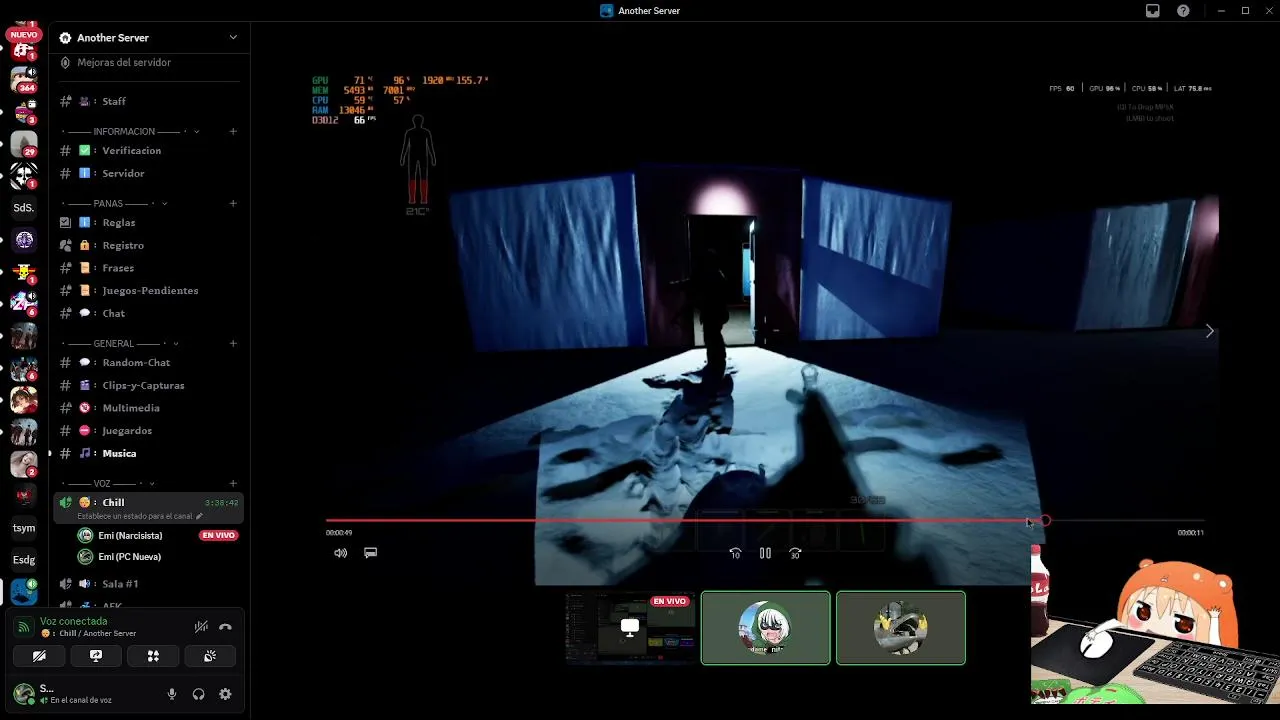Screen dimensions: 1280x720
Task: Open the EN VIVO stream thumbnail tile
Action: coord(630,628)
